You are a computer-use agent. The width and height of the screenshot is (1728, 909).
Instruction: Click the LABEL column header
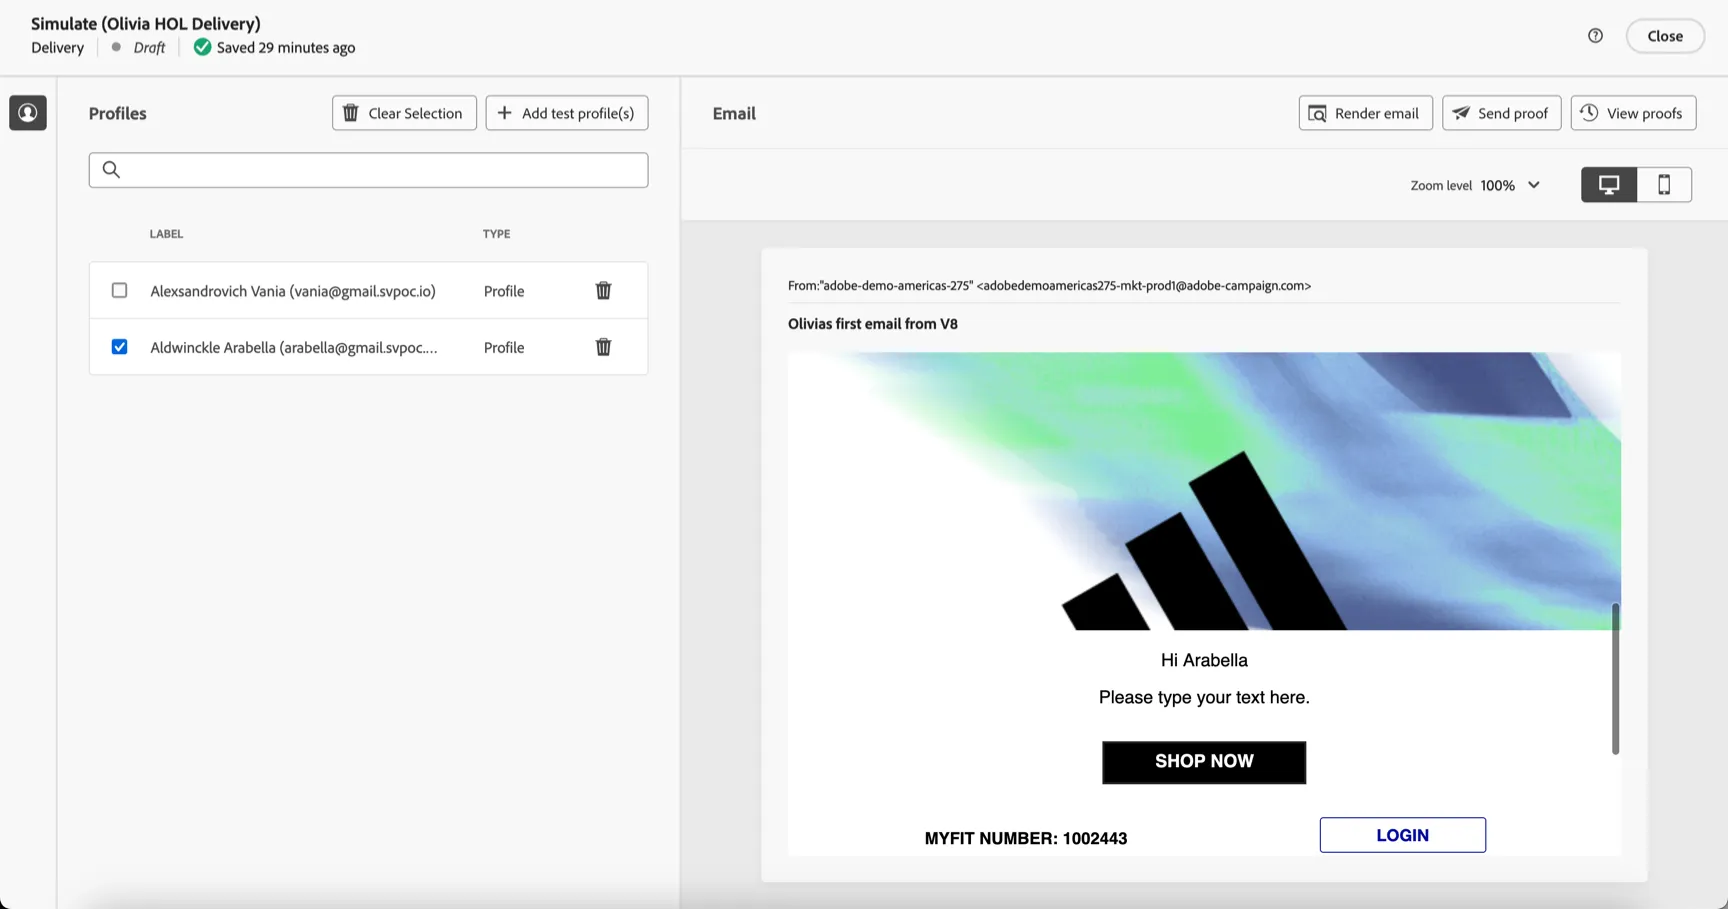coord(166,234)
